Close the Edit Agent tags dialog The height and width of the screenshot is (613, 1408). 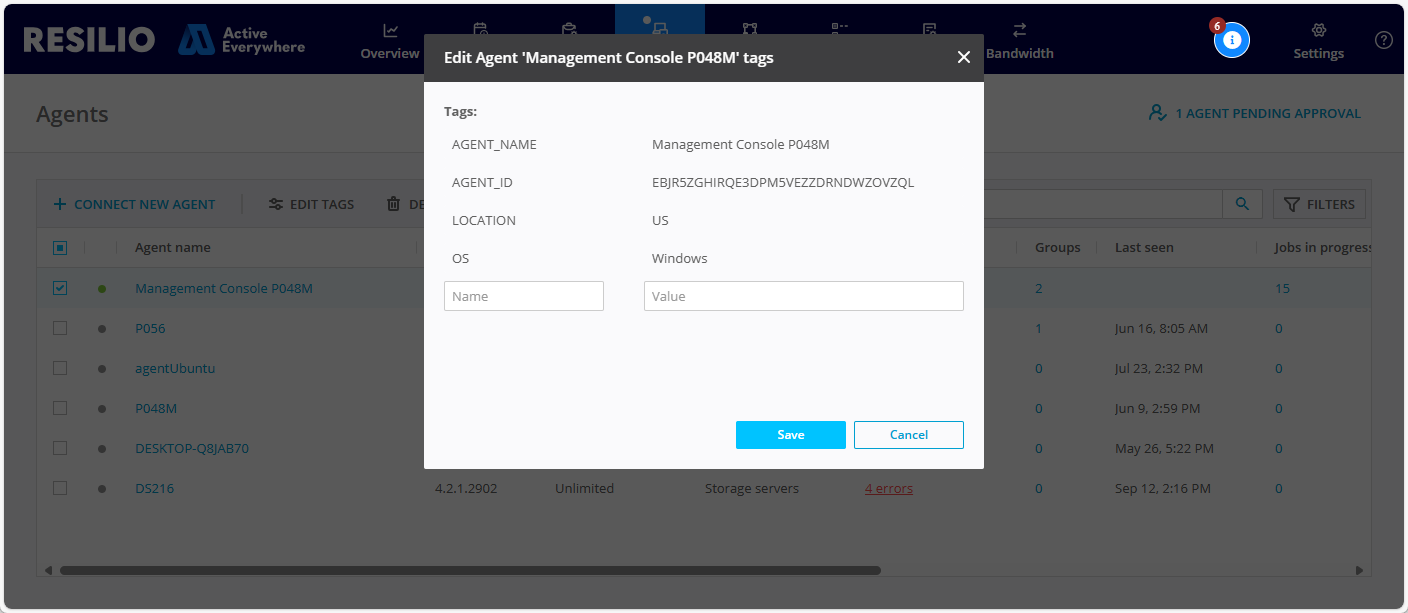[x=963, y=58]
